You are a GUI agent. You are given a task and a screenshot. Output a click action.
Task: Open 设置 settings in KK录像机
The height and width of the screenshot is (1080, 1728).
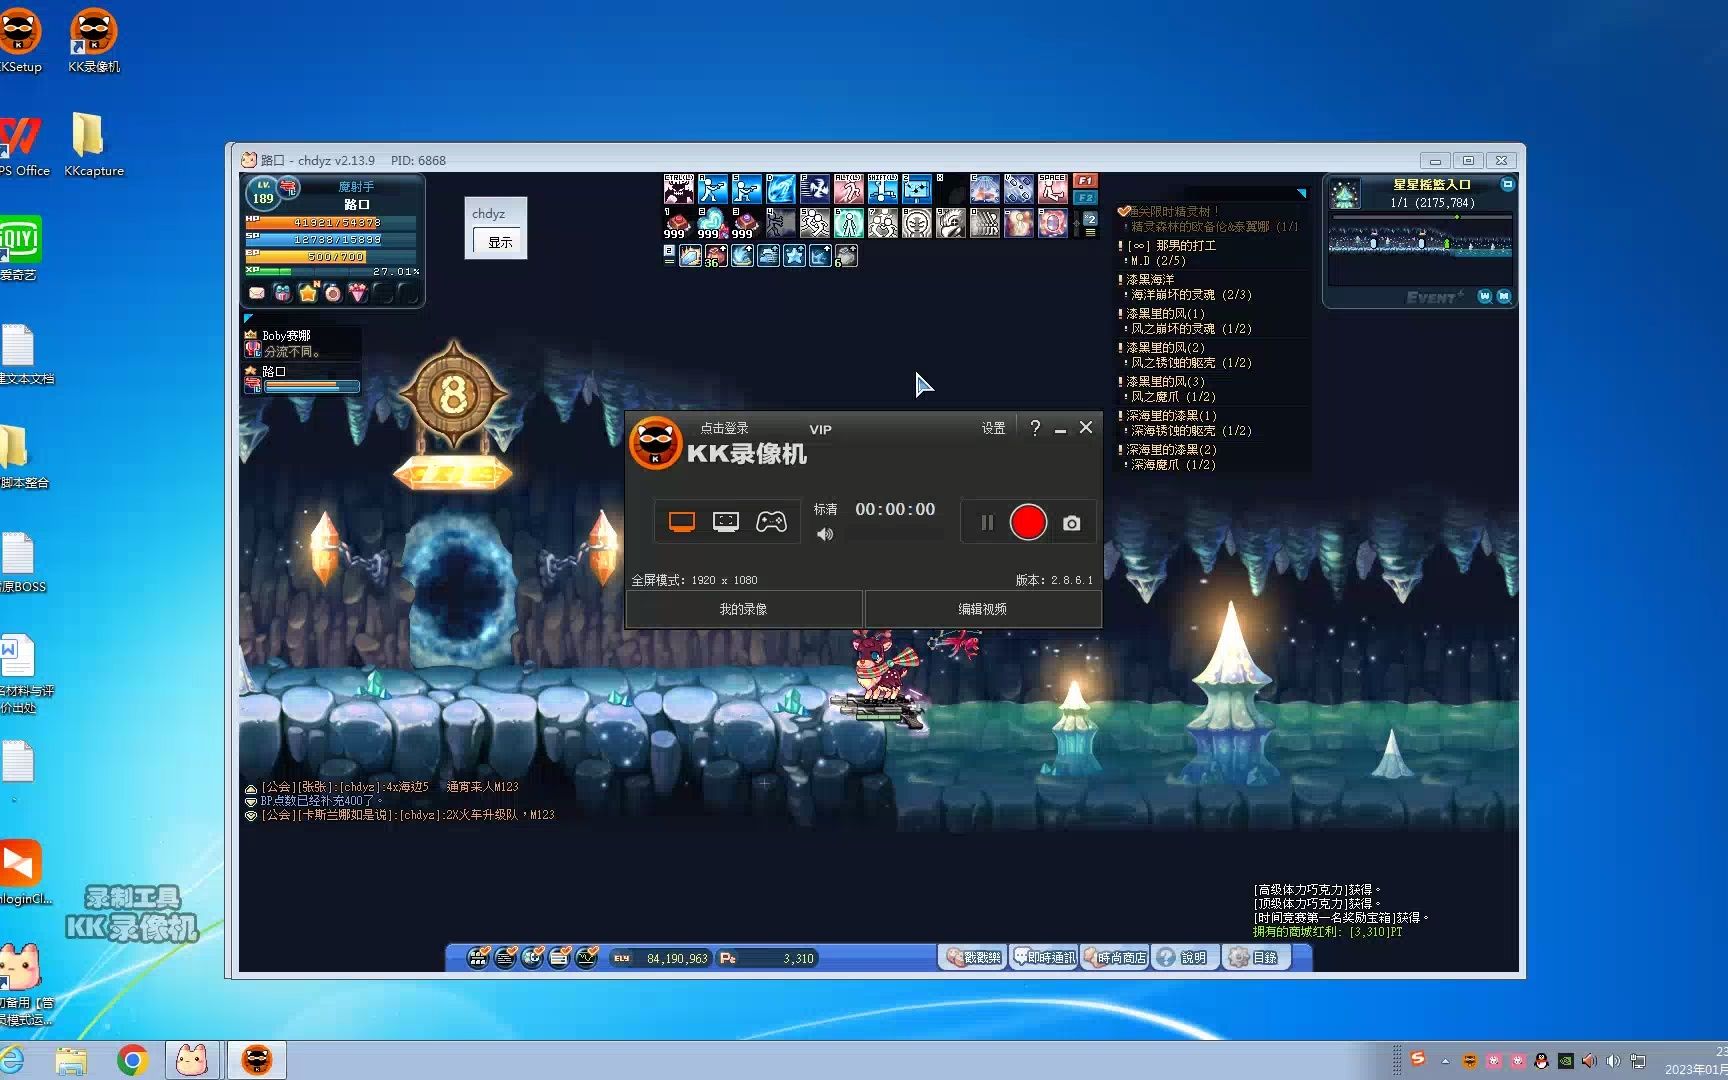tap(993, 428)
